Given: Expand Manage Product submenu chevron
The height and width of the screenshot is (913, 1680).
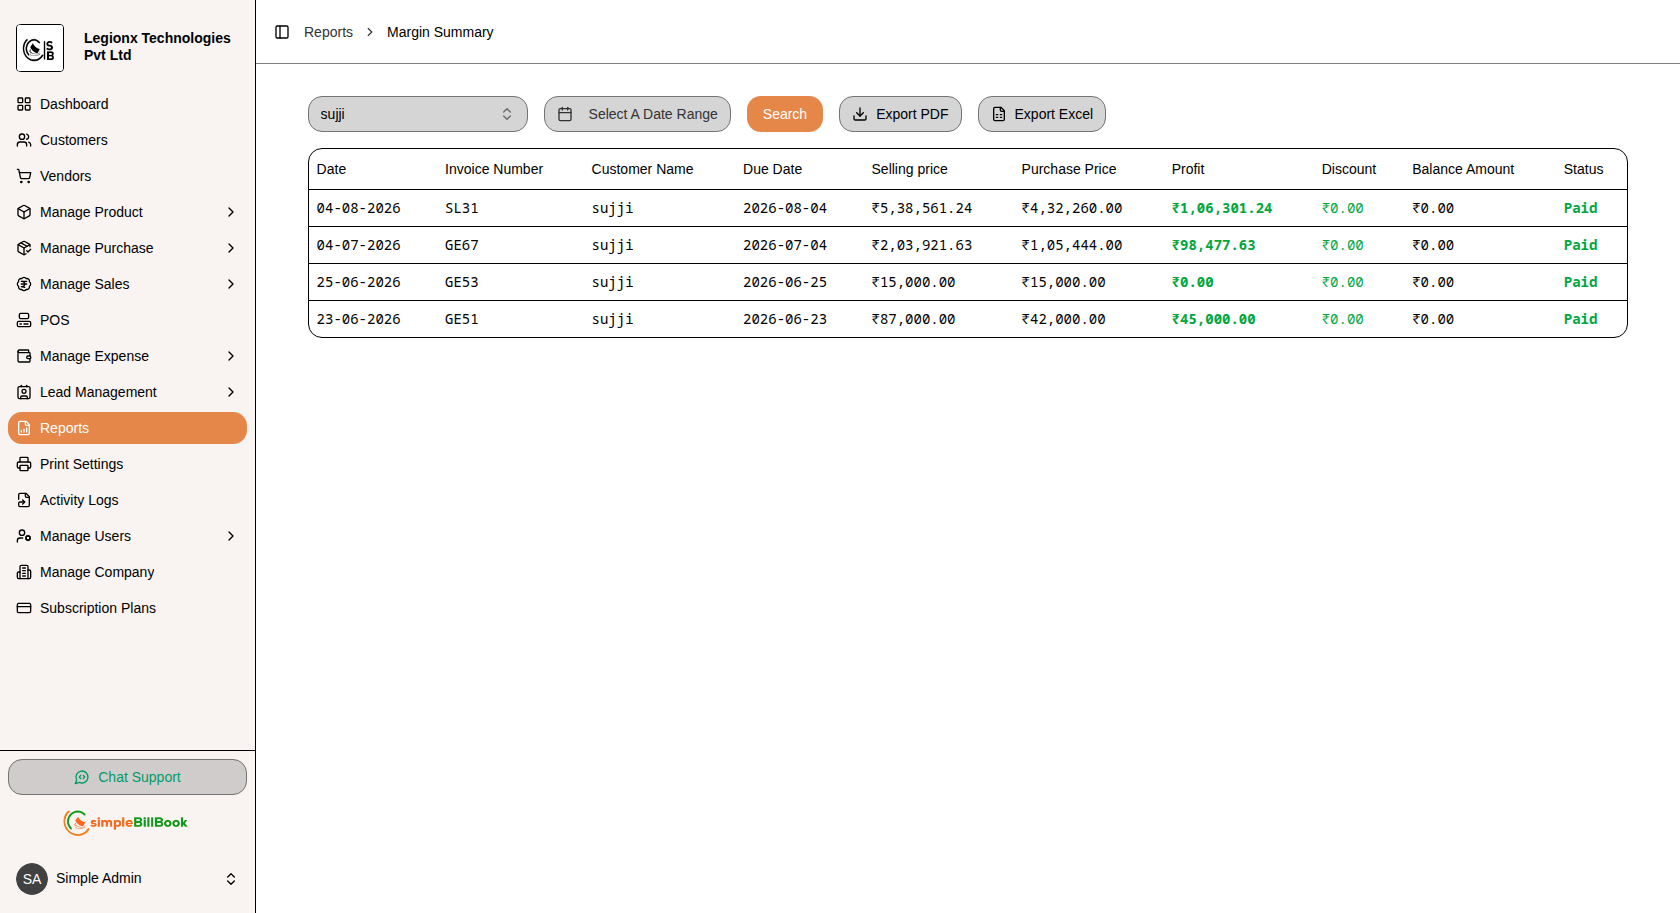Looking at the screenshot, I should pyautogui.click(x=231, y=212).
